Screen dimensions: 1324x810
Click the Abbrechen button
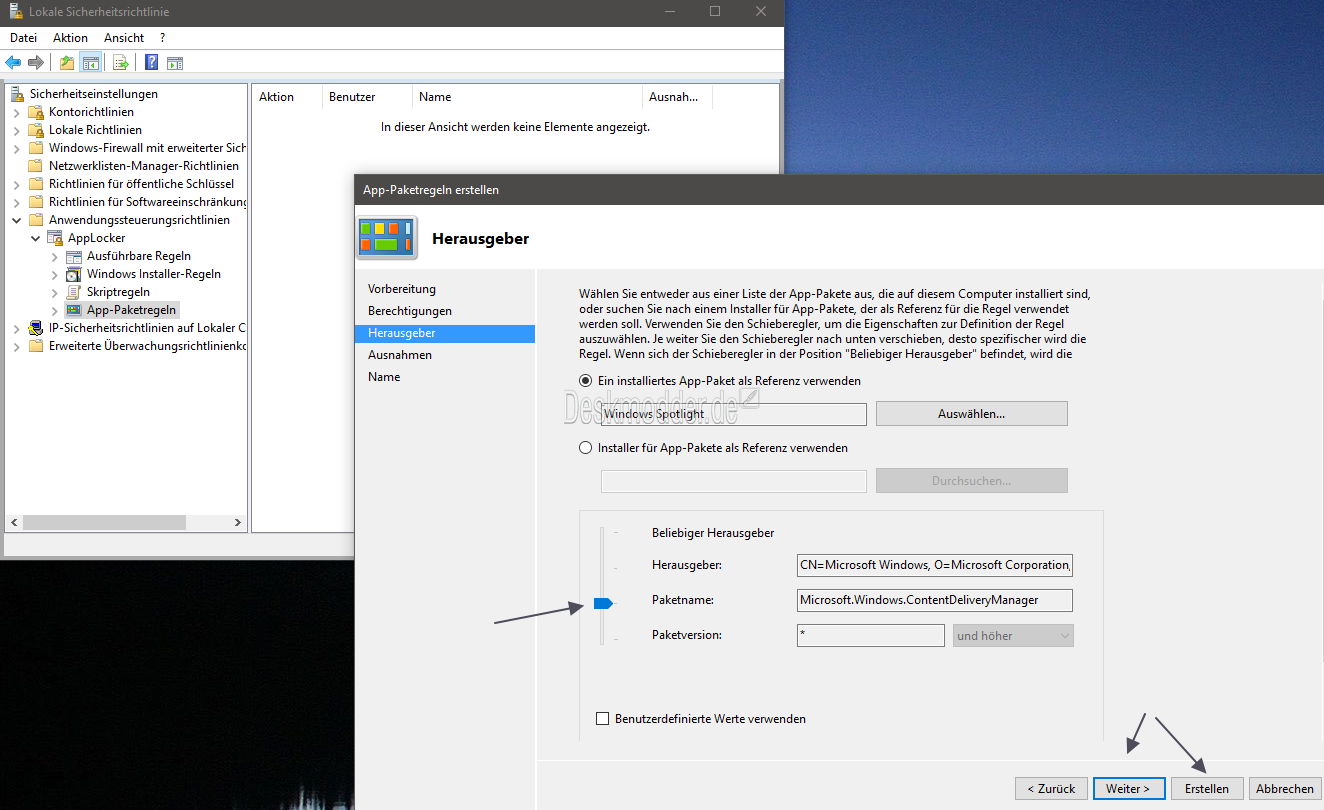coord(1284,788)
